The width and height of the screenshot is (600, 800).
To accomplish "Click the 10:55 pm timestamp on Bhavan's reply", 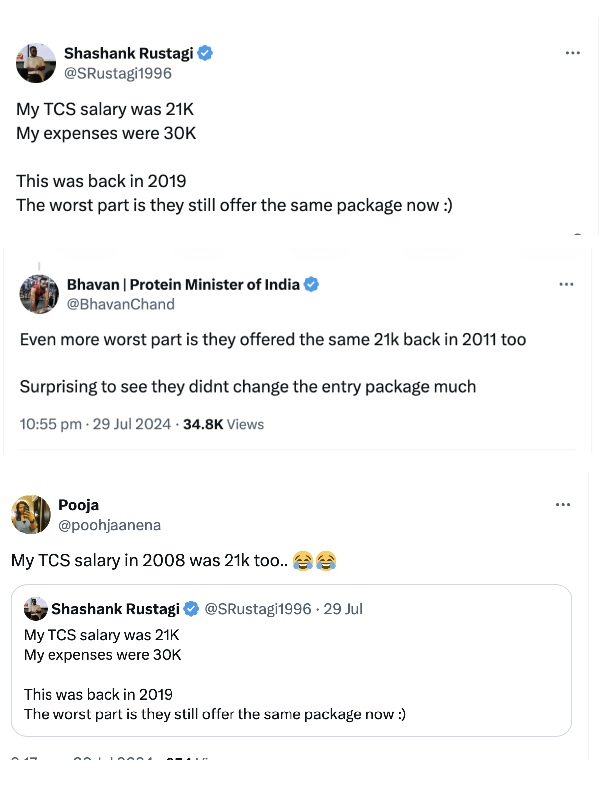I will pyautogui.click(x=50, y=424).
